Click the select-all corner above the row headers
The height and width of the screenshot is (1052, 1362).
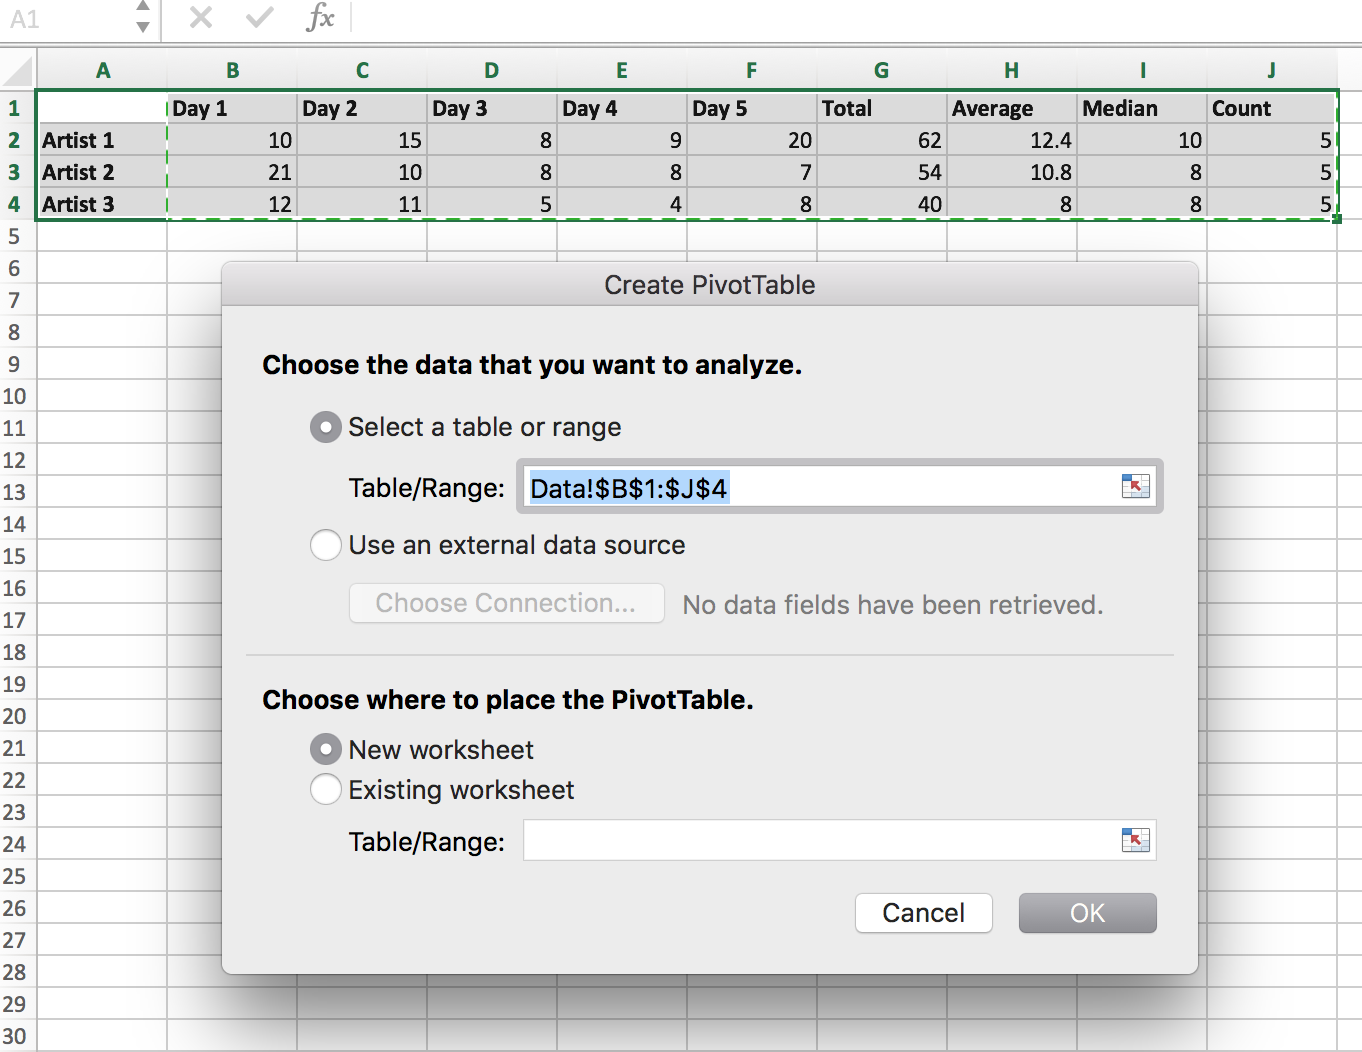pos(15,70)
